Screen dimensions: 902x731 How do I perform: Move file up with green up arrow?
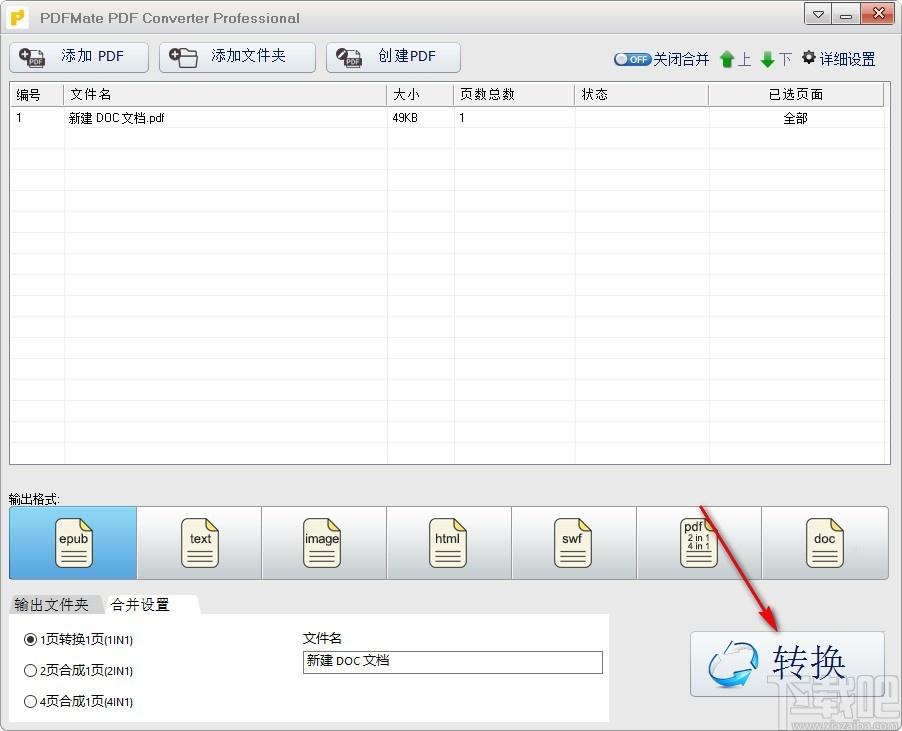tap(727, 59)
